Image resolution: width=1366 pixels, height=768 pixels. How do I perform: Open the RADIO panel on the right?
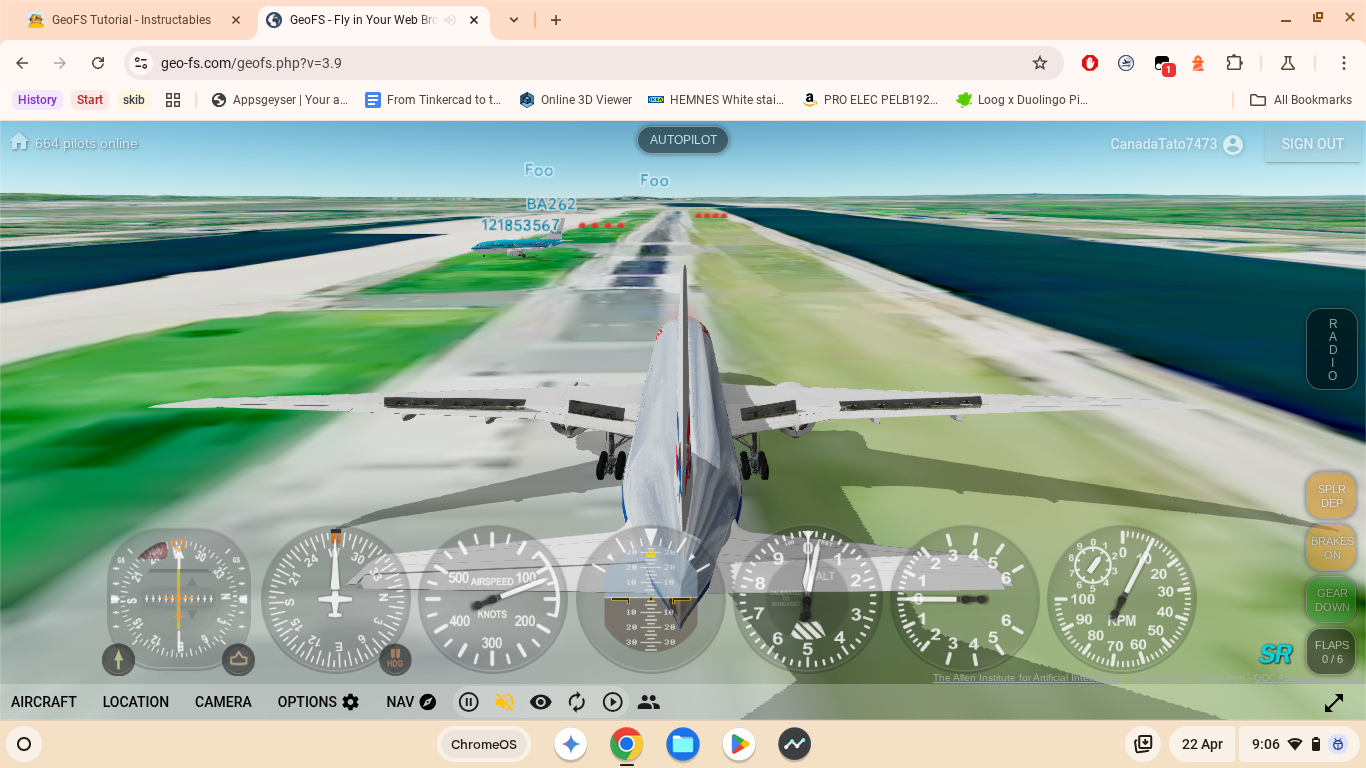(1331, 348)
